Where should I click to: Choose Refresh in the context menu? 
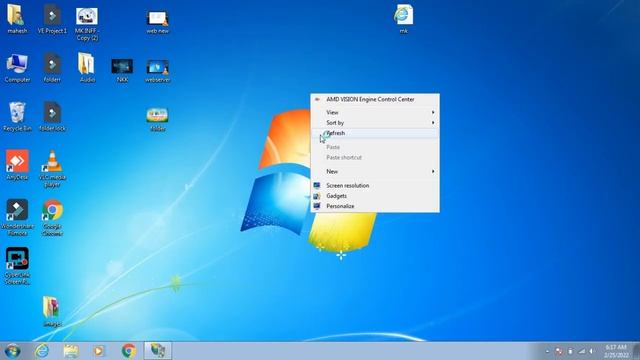point(375,133)
